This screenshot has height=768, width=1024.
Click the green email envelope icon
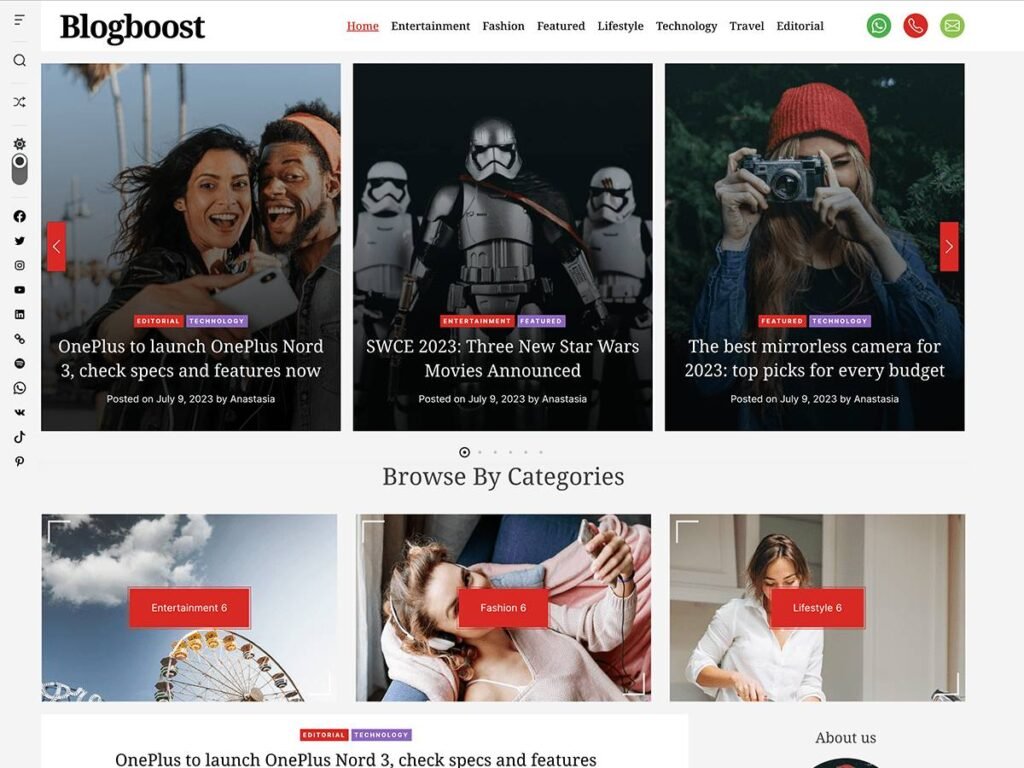pos(952,26)
